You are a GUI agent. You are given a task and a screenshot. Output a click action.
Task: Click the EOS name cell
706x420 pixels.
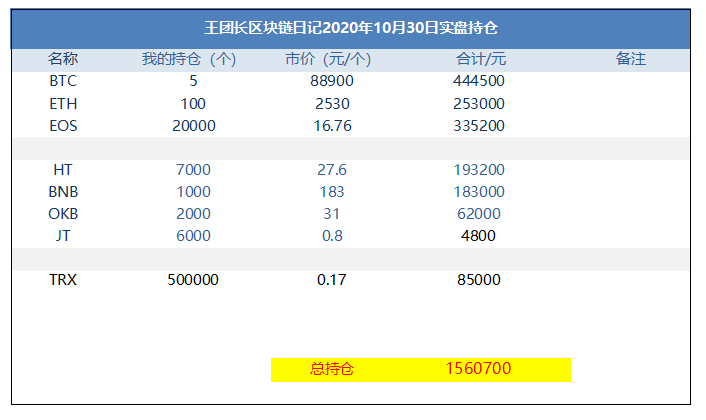63,126
